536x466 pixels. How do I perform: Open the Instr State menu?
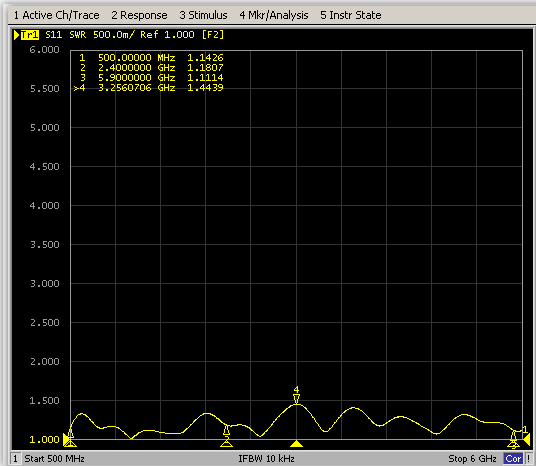(351, 15)
